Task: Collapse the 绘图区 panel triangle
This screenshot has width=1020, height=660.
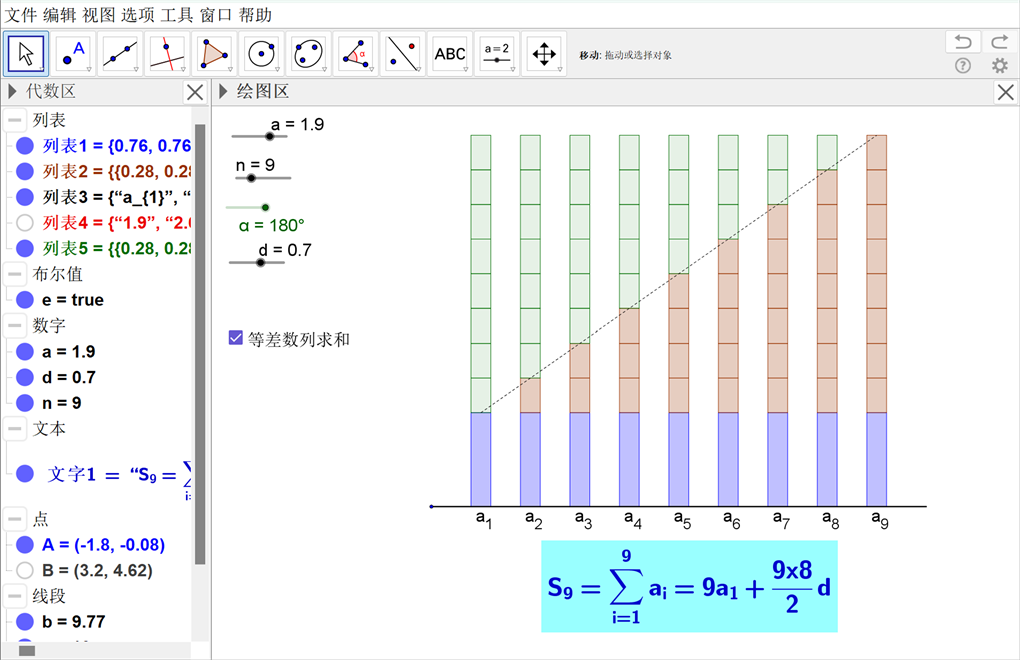Action: pyautogui.click(x=223, y=92)
